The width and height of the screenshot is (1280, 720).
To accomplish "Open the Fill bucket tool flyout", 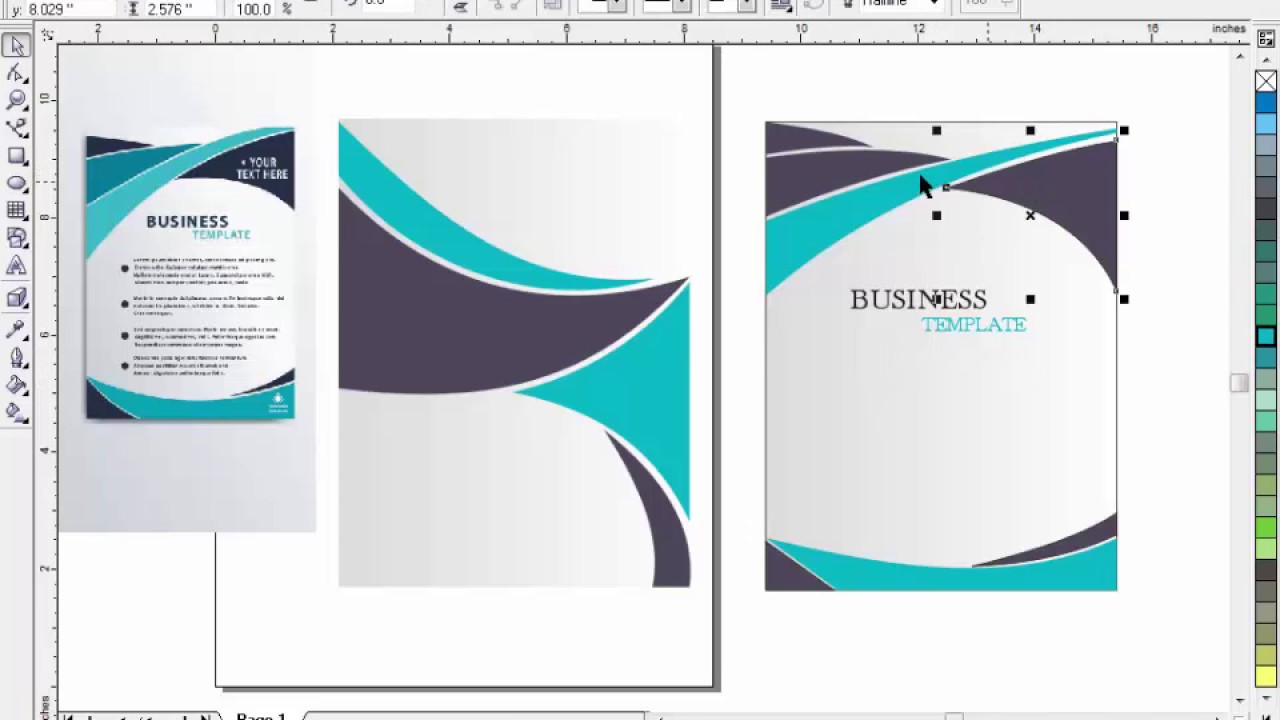I will click(x=16, y=385).
